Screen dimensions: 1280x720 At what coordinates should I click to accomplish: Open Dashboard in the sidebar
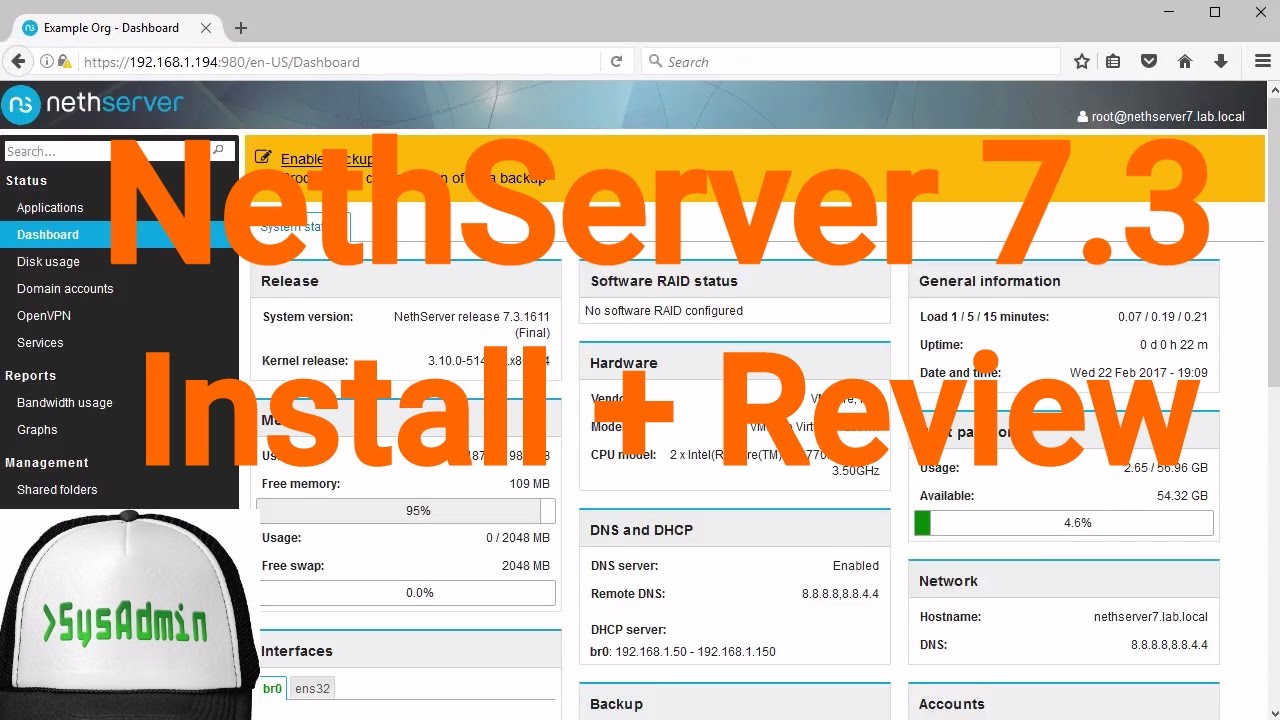tap(48, 235)
